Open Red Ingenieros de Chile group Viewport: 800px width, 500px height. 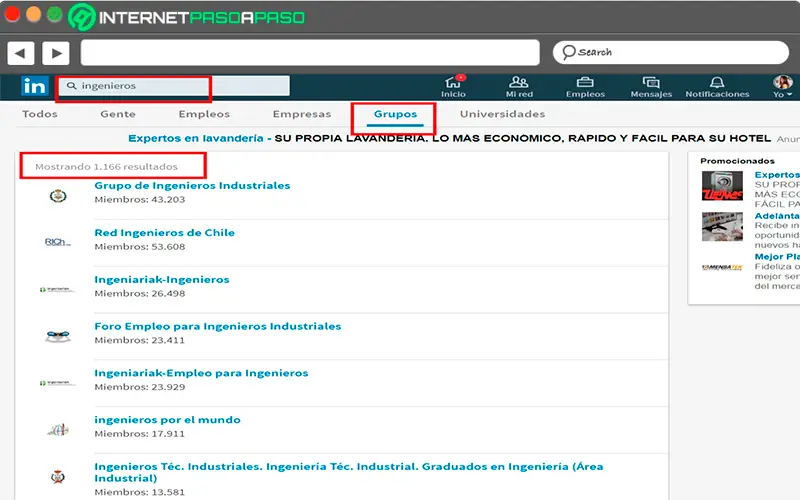[165, 233]
